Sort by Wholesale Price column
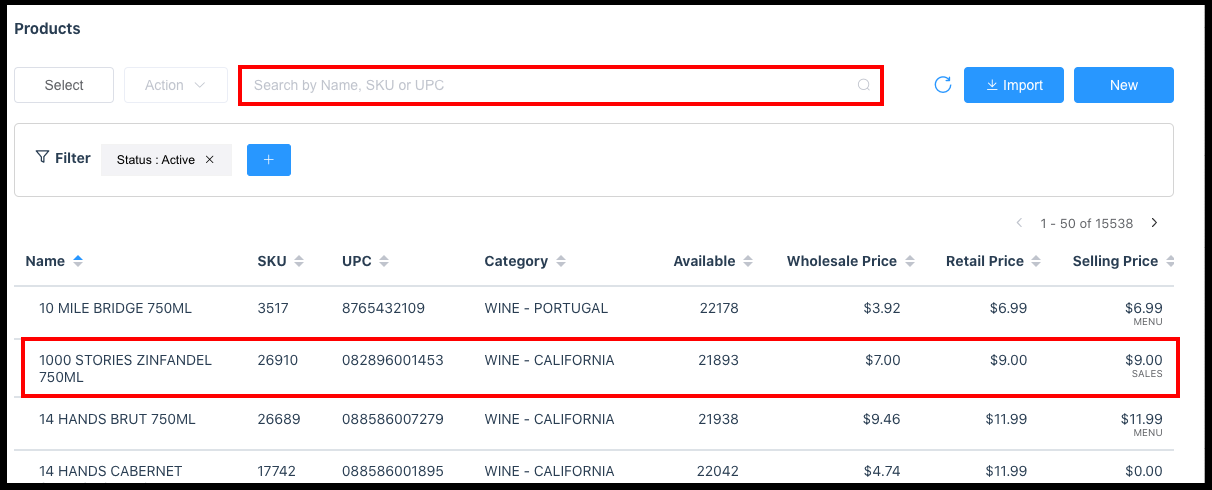Image resolution: width=1212 pixels, height=490 pixels. pos(909,261)
